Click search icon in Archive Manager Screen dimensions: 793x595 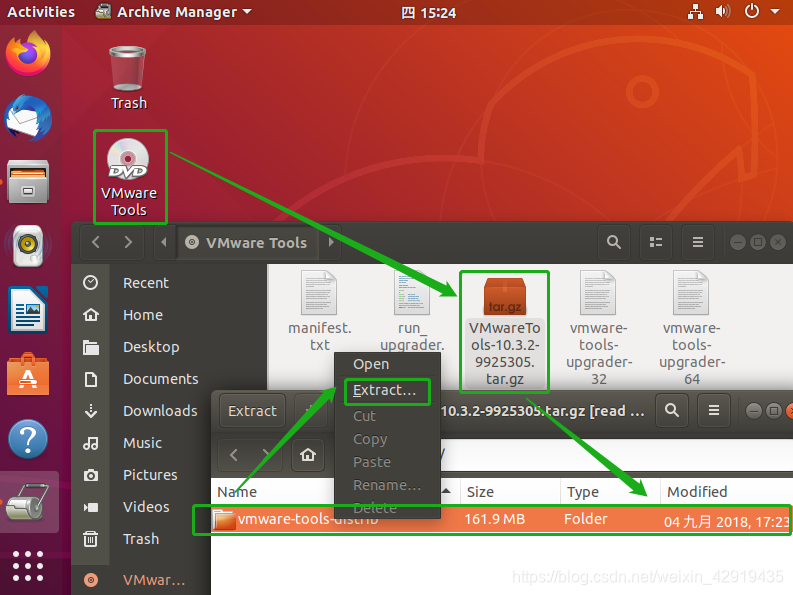(672, 410)
